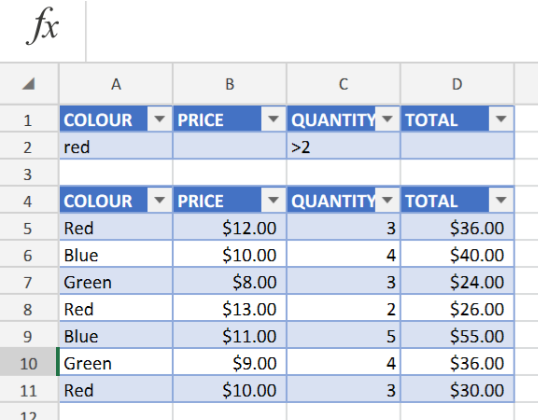Click the formula bar input field
The height and width of the screenshot is (420, 538).
coord(312,31)
